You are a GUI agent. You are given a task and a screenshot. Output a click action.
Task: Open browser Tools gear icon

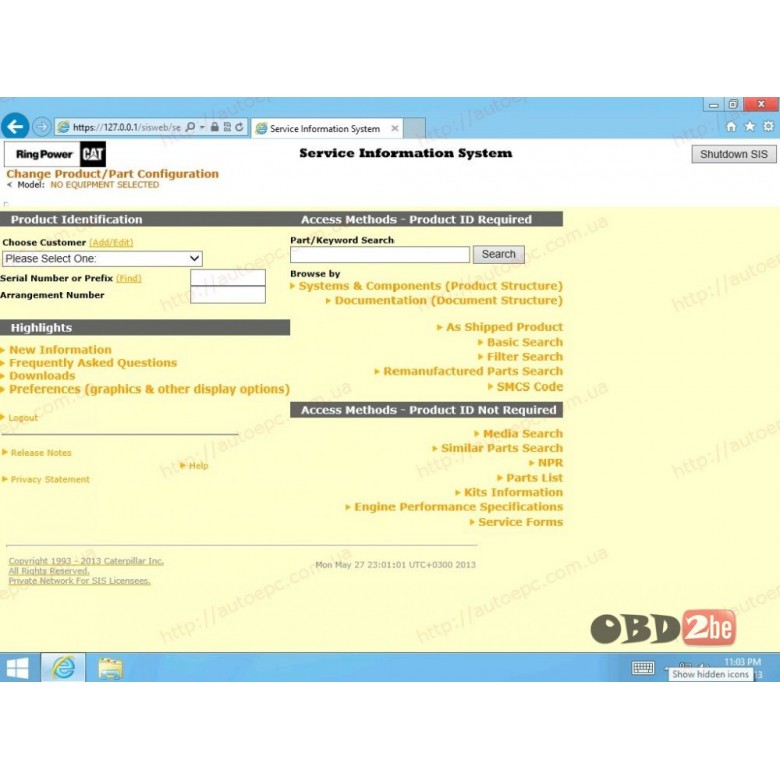(769, 126)
